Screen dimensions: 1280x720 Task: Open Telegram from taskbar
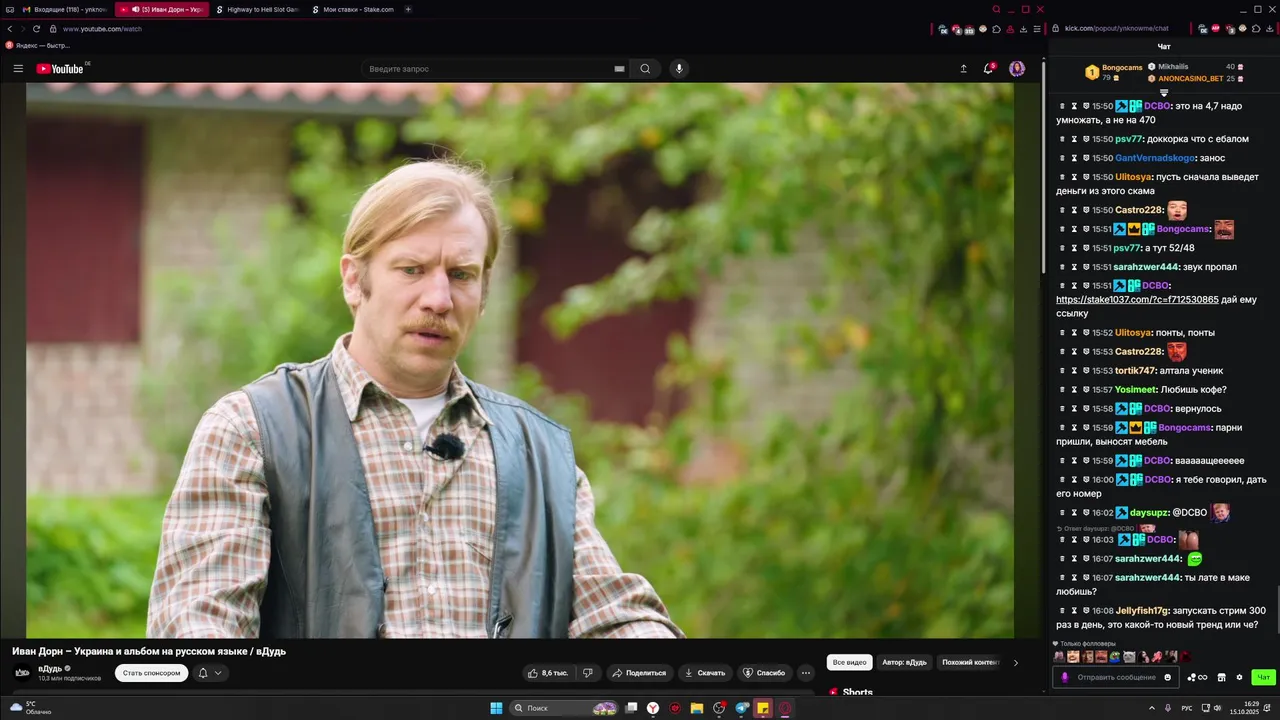coord(741,708)
